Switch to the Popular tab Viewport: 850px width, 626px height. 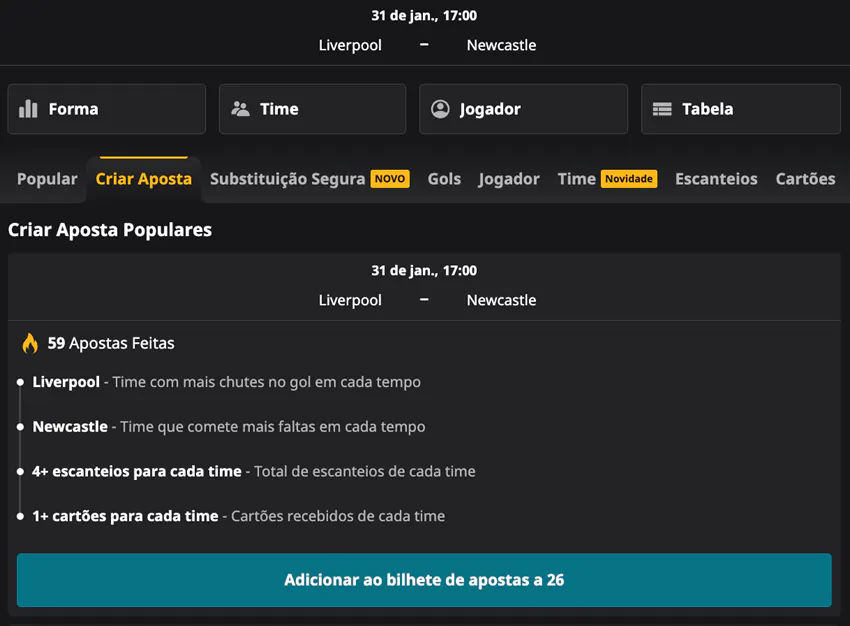47,179
